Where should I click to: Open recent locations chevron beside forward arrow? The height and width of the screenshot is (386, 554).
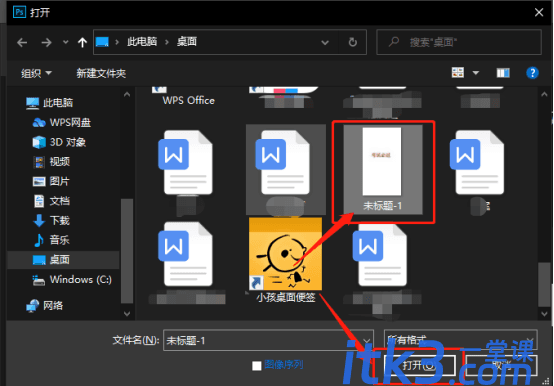[65, 42]
